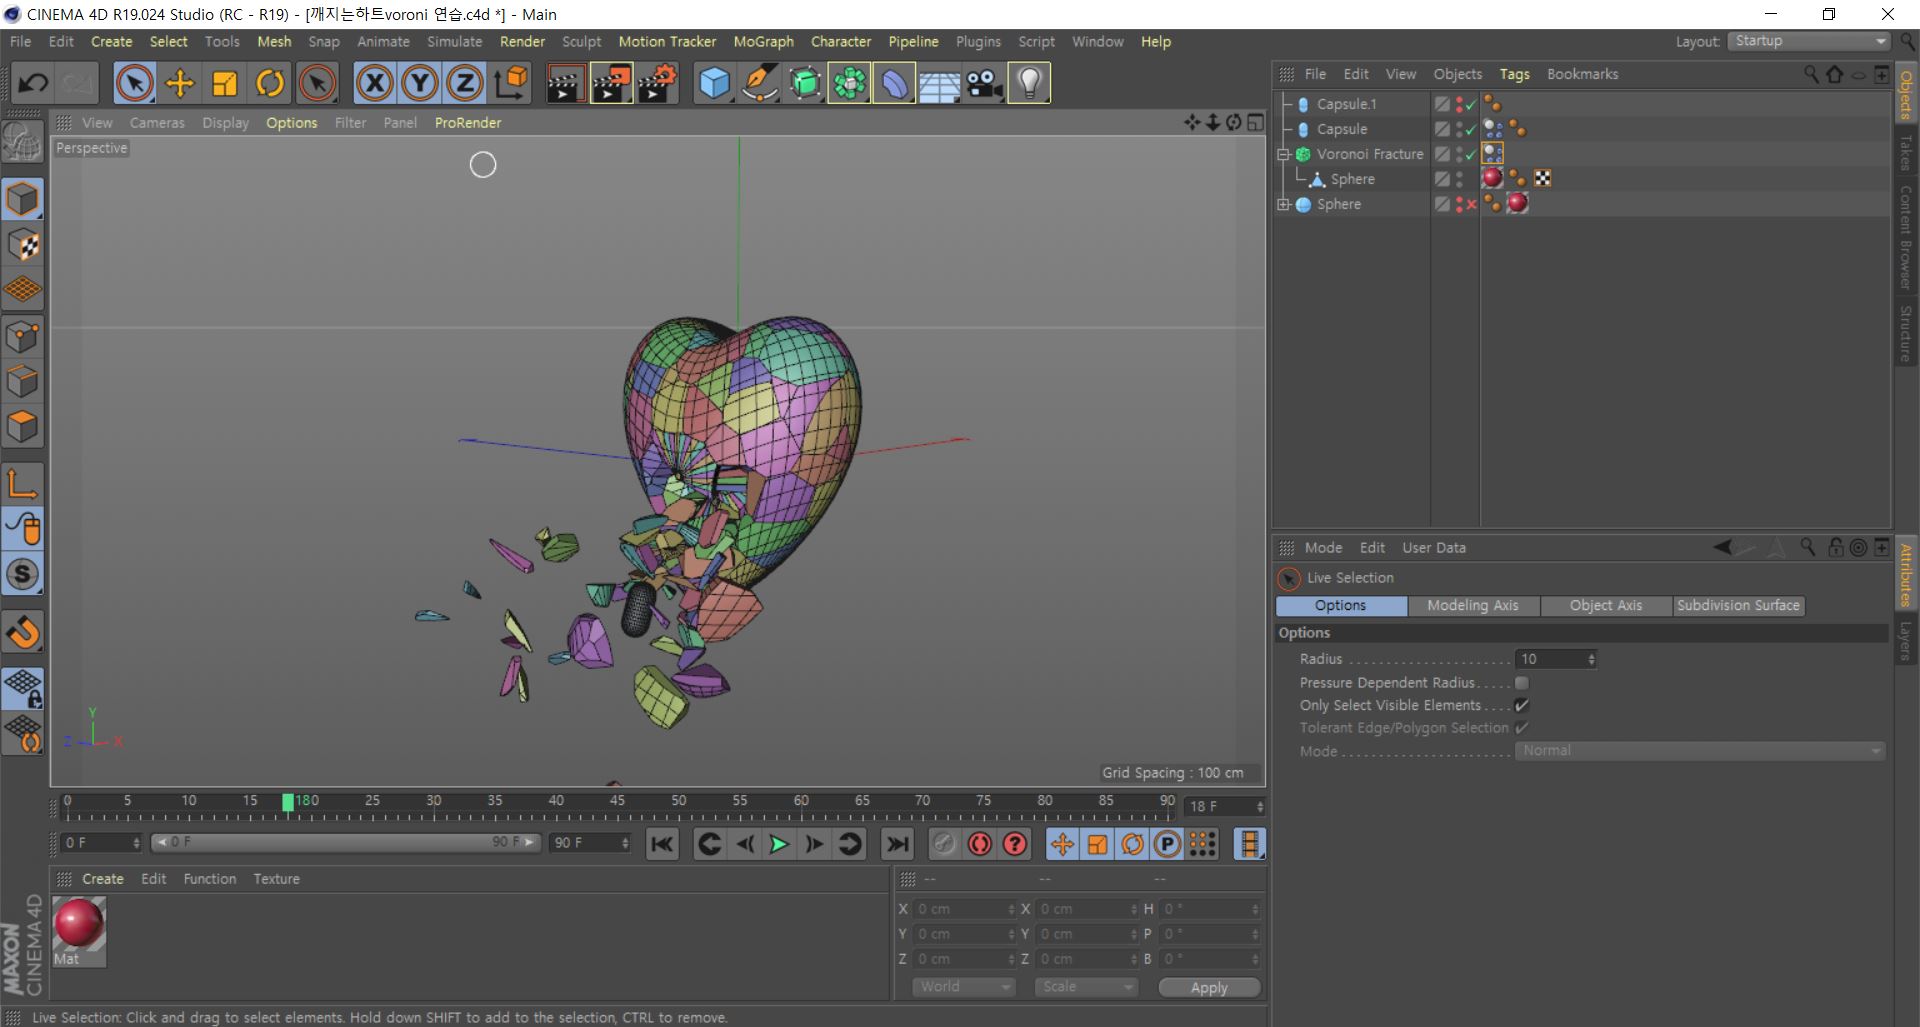Image resolution: width=1920 pixels, height=1027 pixels.
Task: Open Layout Startup dropdown
Action: tap(1809, 41)
